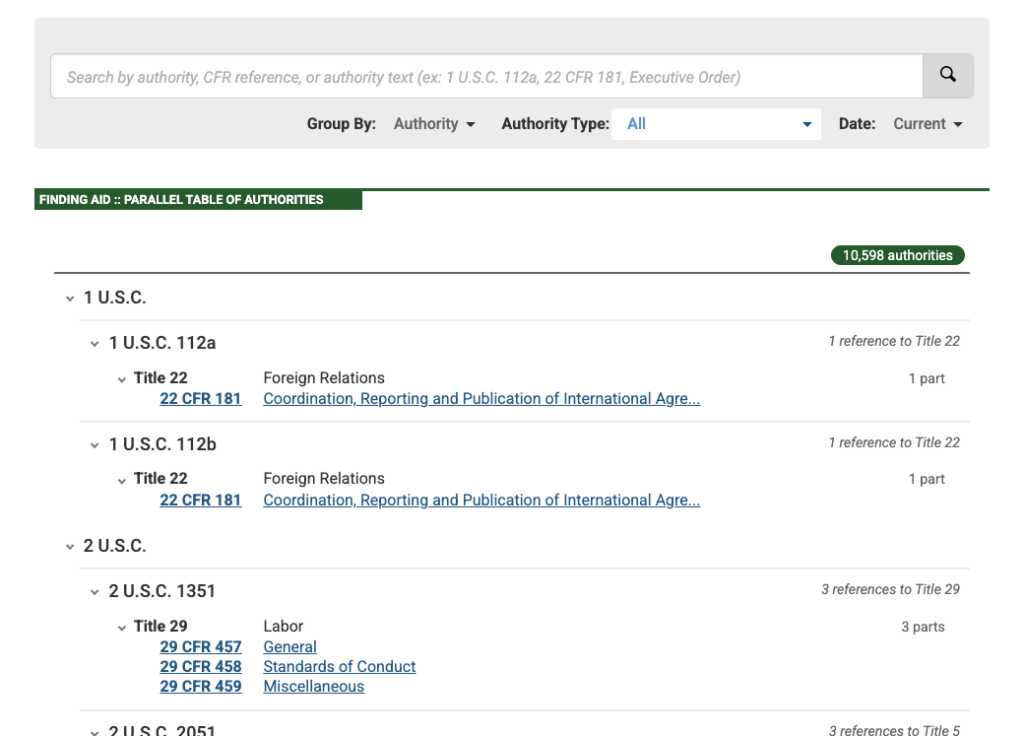Click '1 reference to Title 22' beside 112b

(894, 443)
